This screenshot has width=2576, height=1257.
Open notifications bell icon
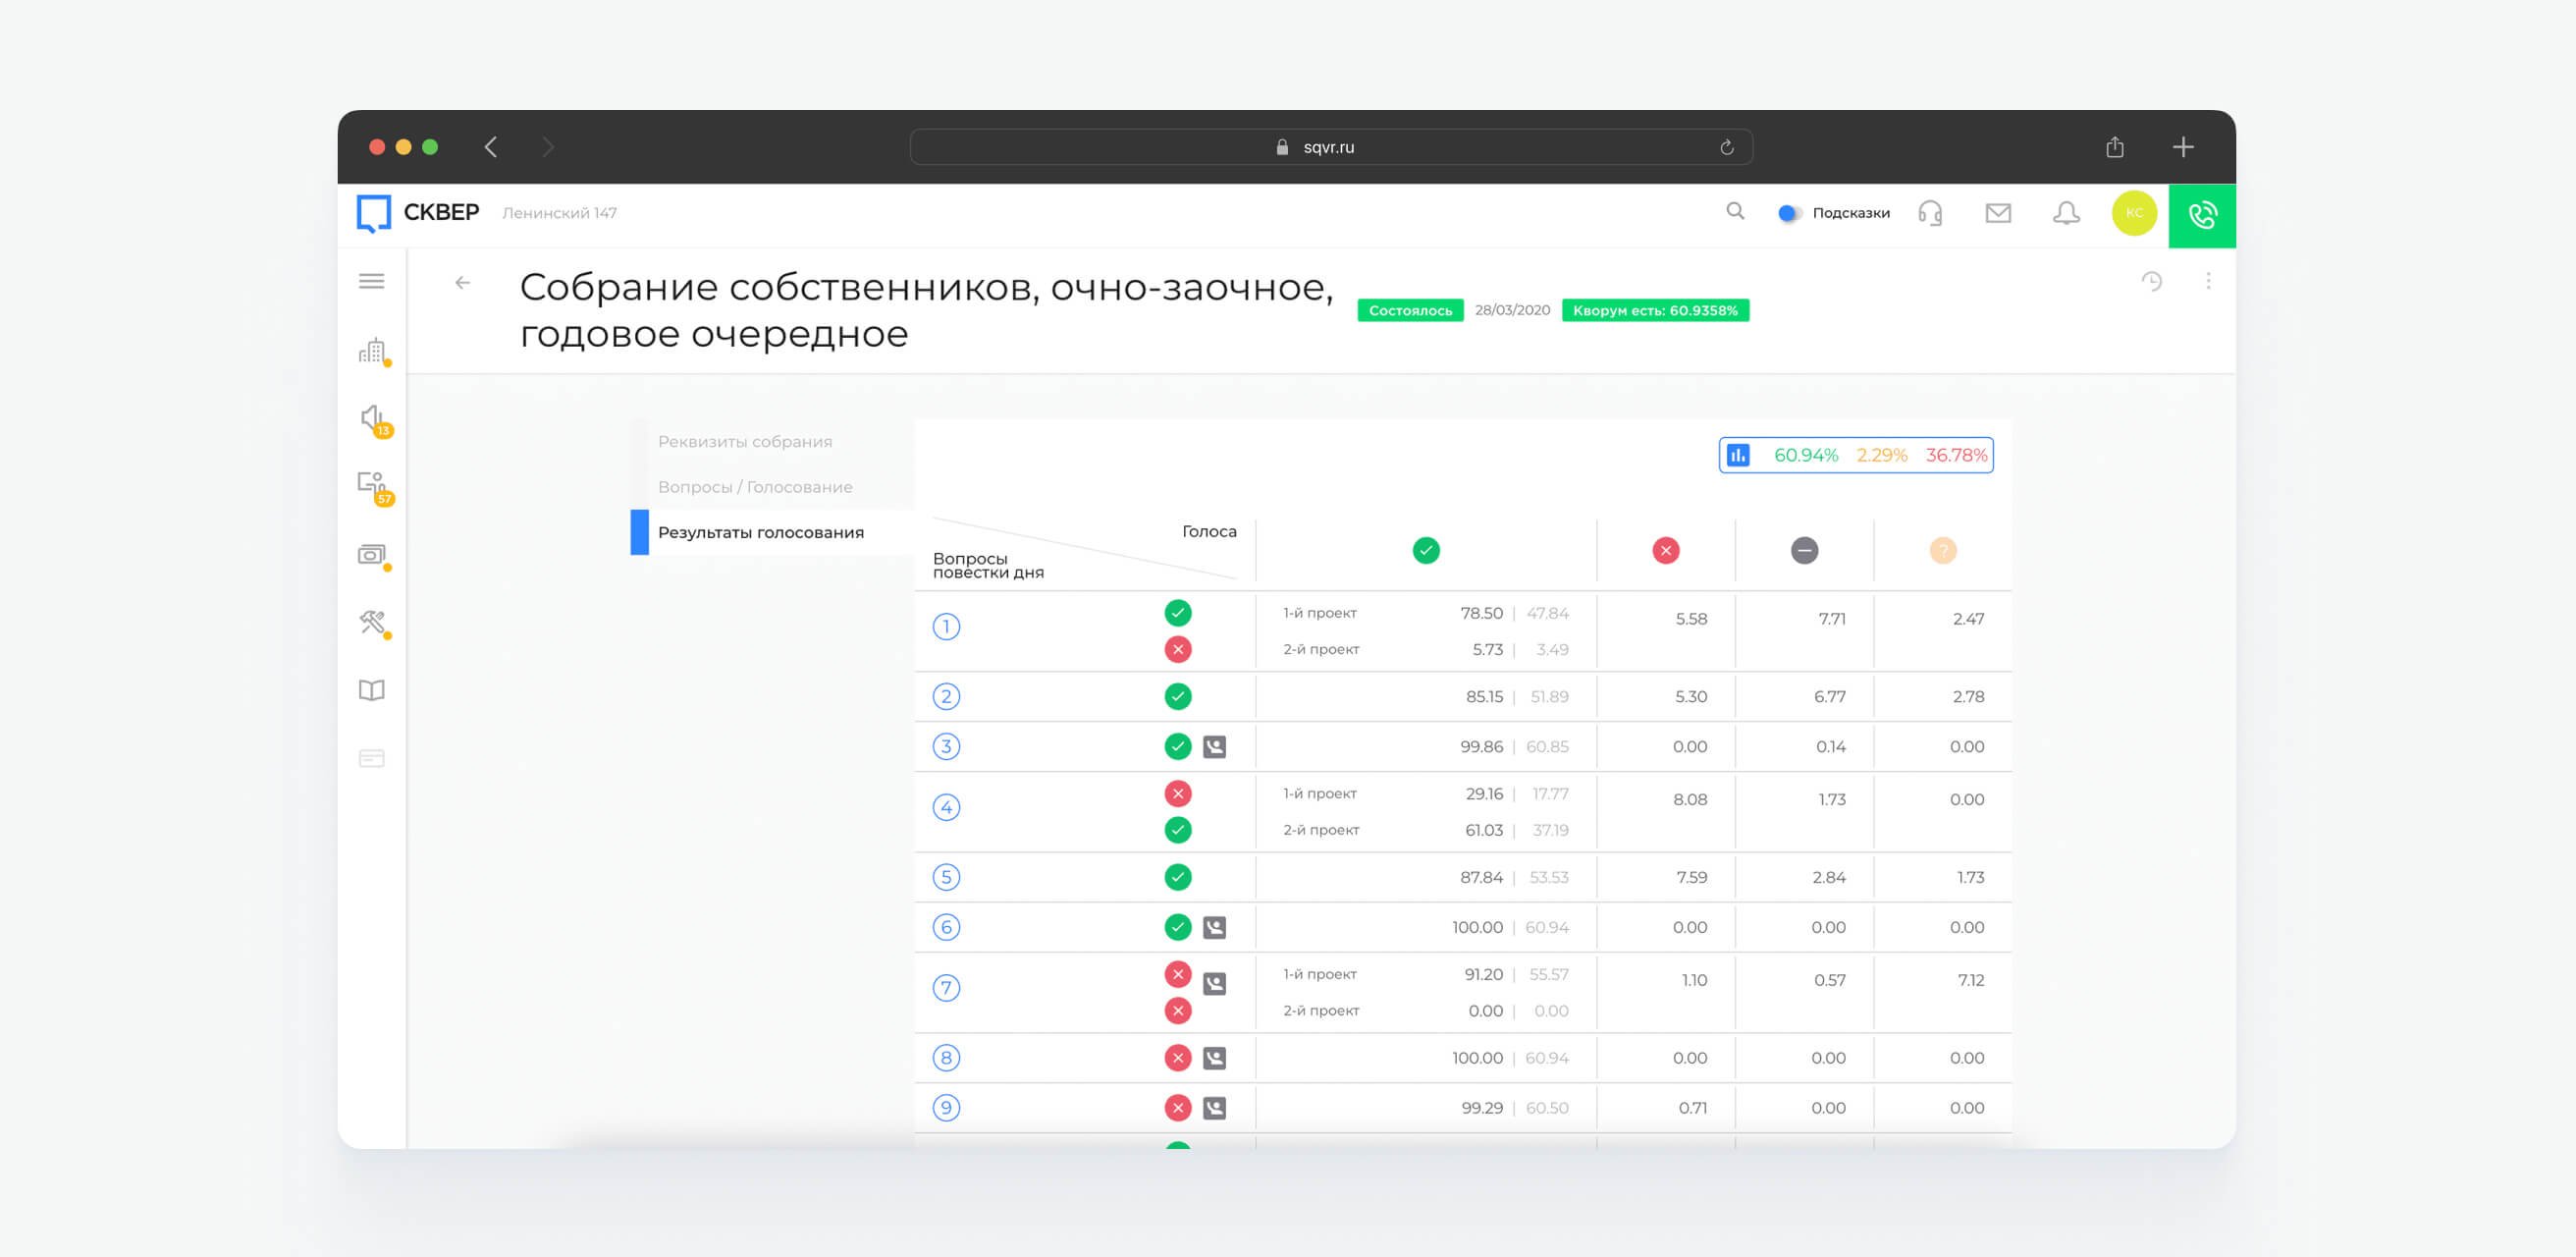click(2066, 213)
